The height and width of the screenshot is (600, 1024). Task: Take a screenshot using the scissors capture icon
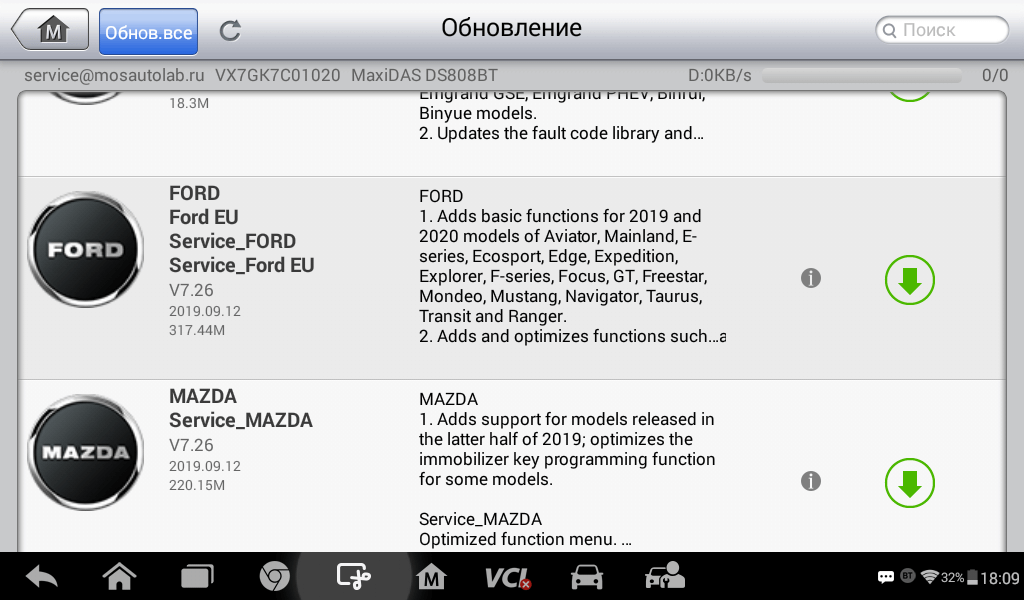[353, 576]
